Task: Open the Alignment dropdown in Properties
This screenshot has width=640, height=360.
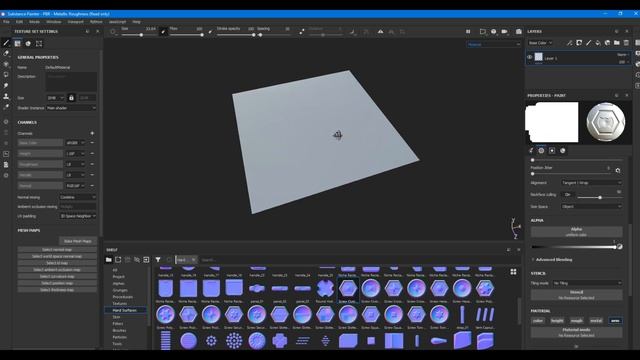Action: pos(591,183)
